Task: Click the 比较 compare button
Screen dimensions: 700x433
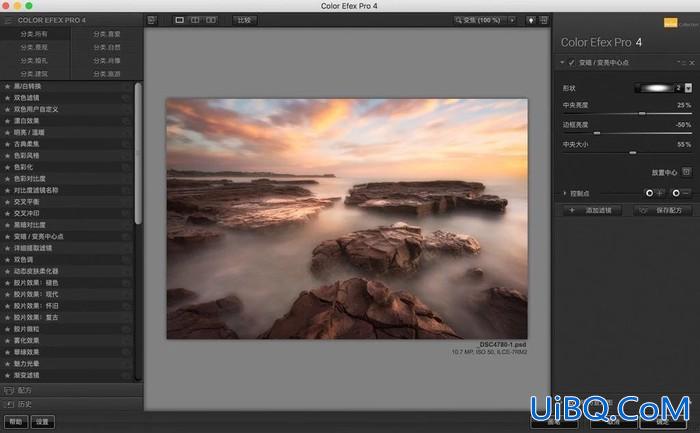Action: (x=244, y=20)
